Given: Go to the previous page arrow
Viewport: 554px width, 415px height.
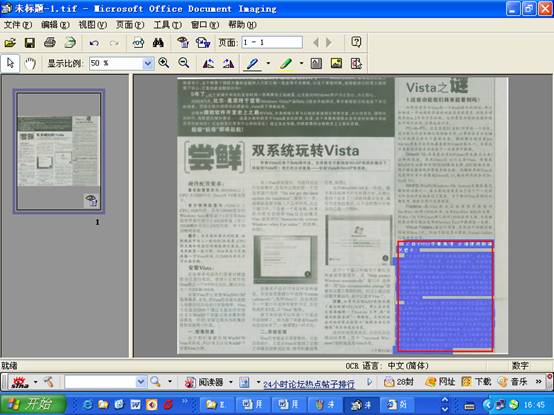Looking at the screenshot, I should click(316, 43).
